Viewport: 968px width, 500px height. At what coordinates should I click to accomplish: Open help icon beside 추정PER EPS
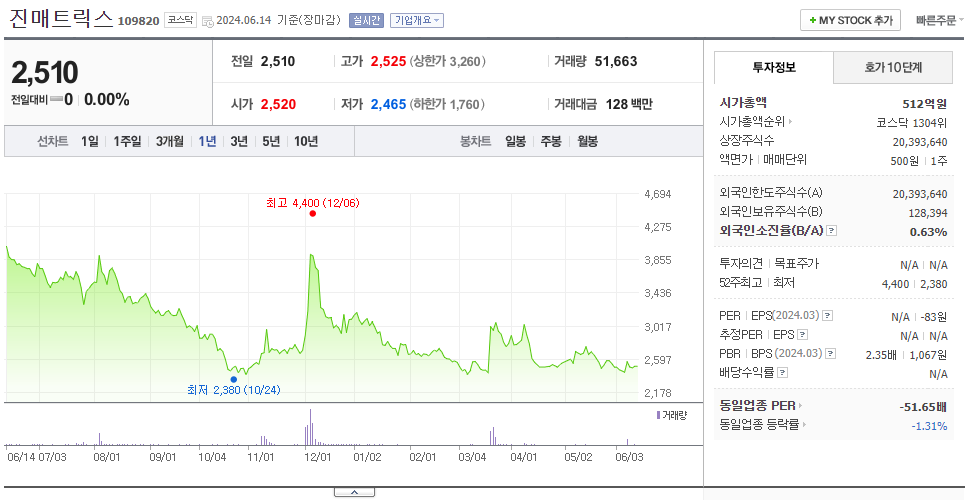tap(802, 335)
